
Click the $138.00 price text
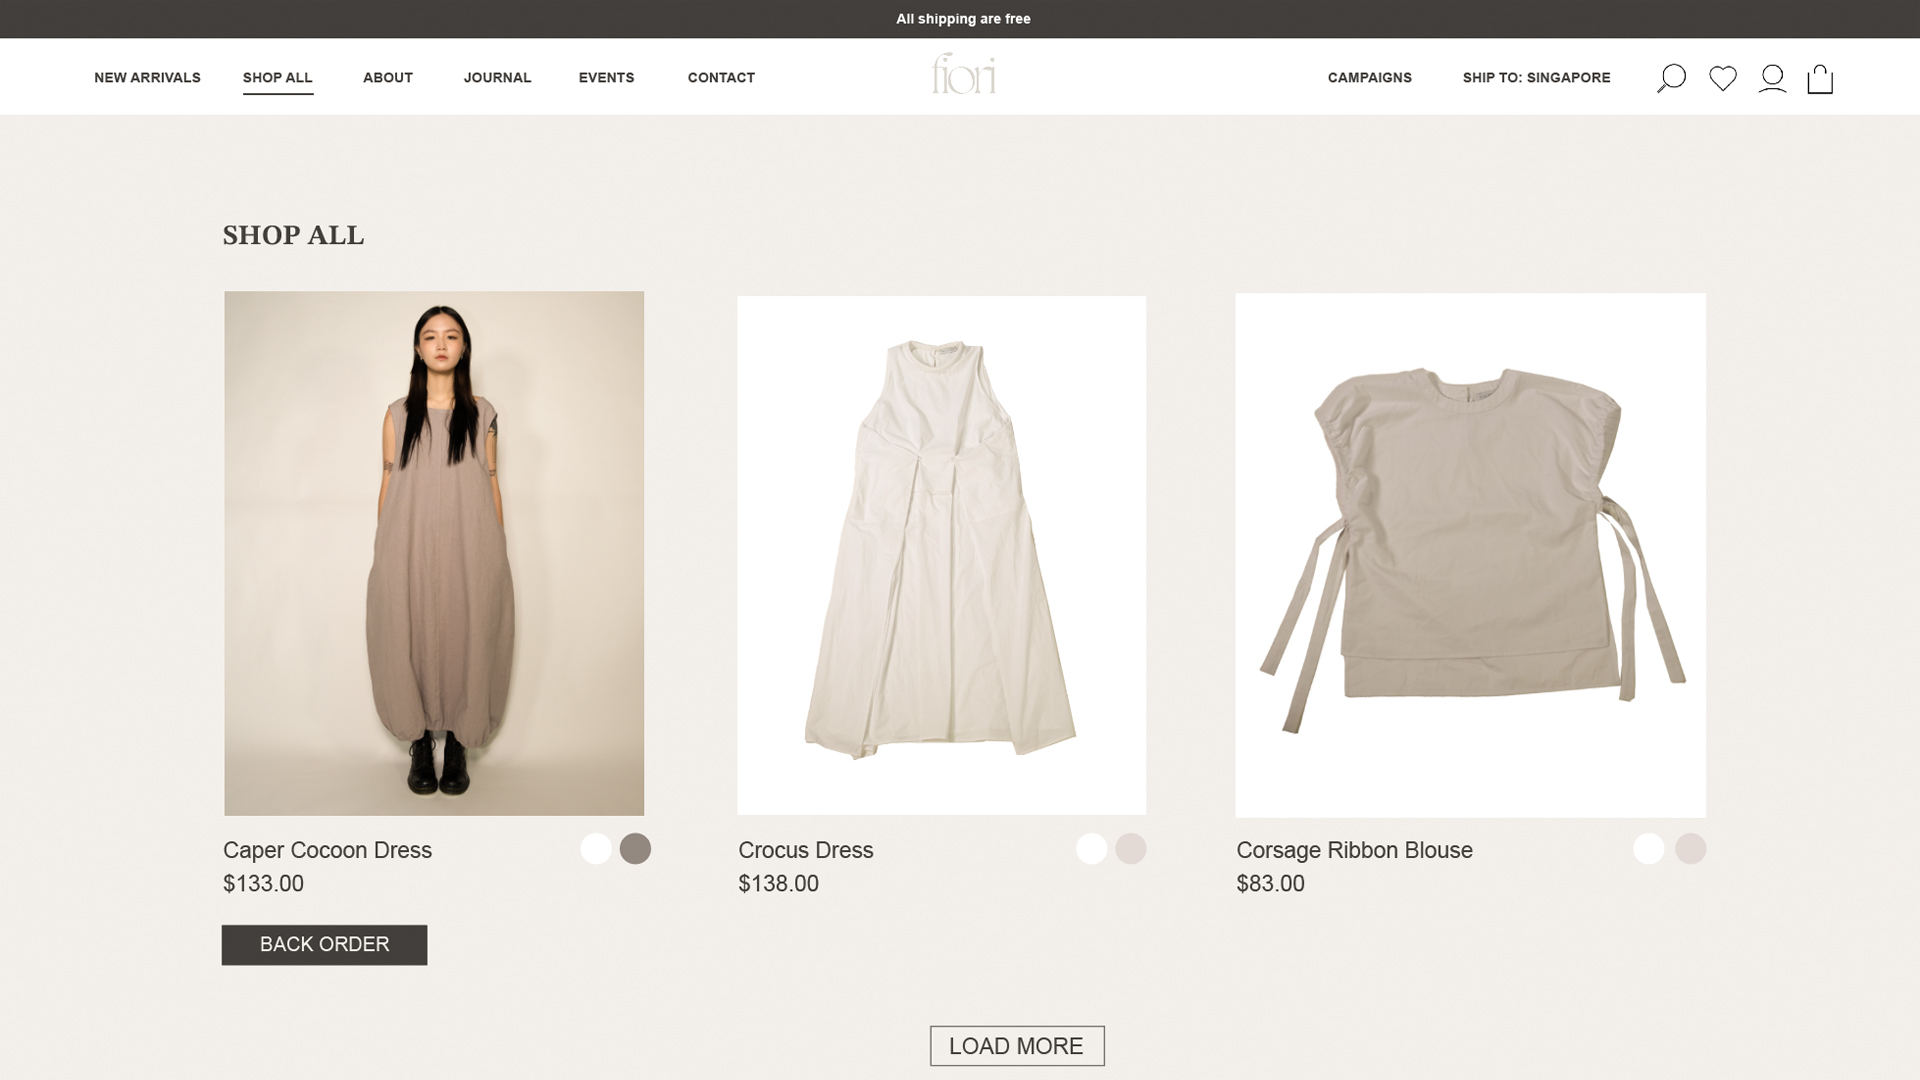tap(778, 884)
